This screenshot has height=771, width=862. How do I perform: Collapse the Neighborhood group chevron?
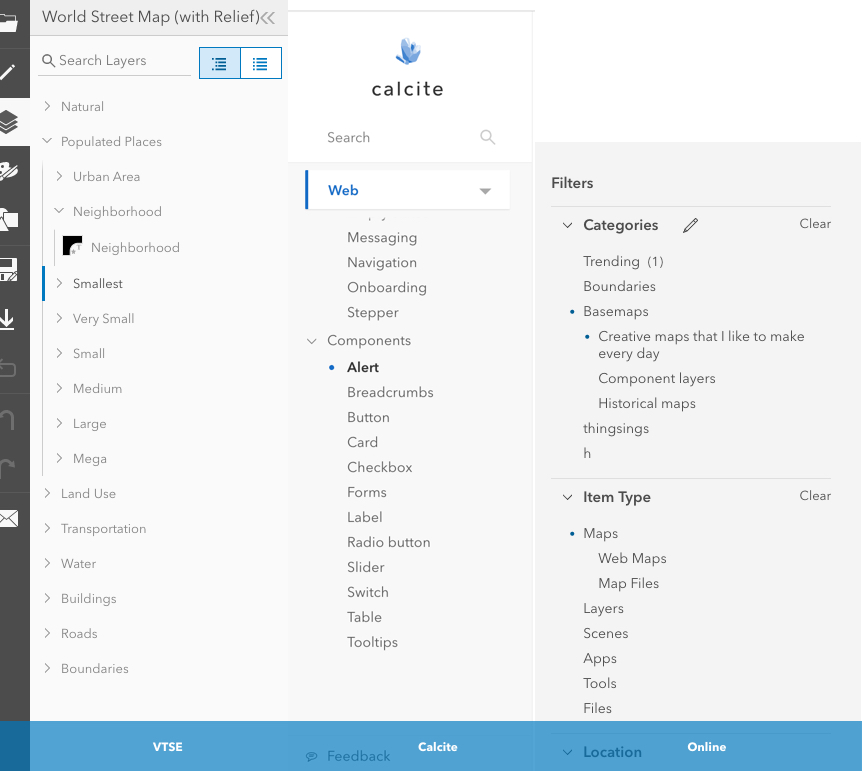(x=59, y=211)
